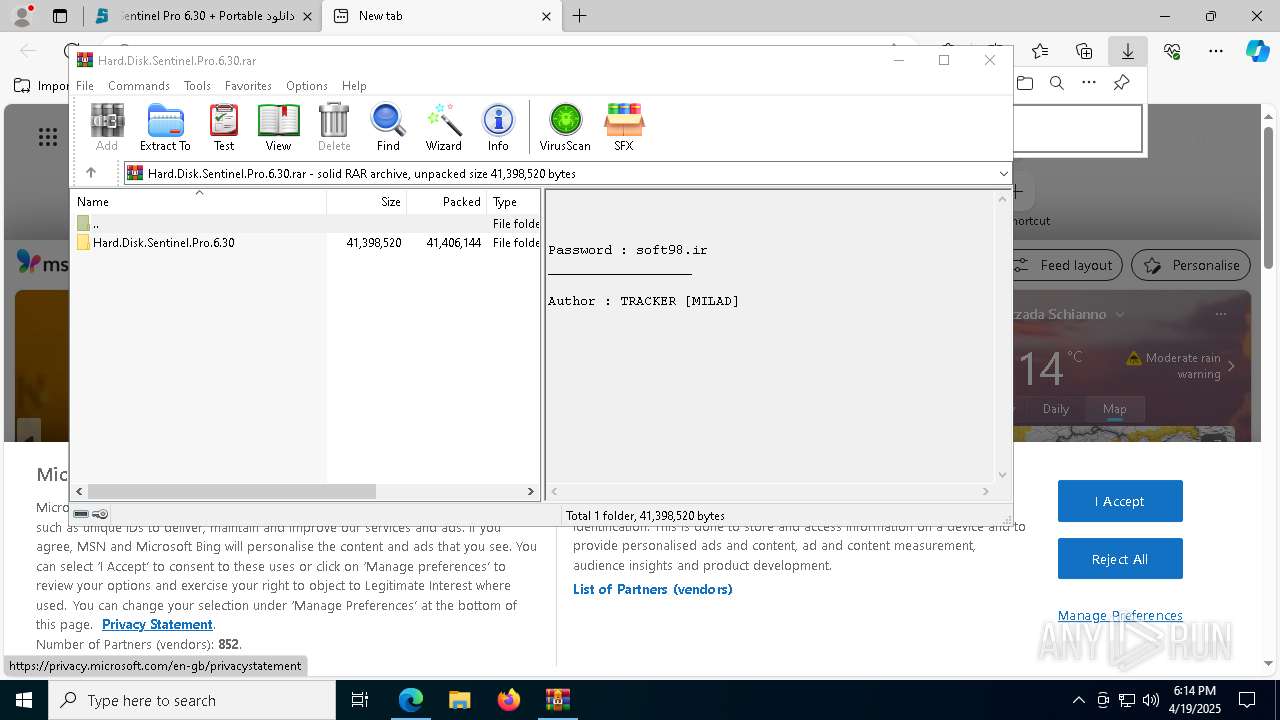Show archive Info
The width and height of the screenshot is (1280, 720).
[x=498, y=127]
